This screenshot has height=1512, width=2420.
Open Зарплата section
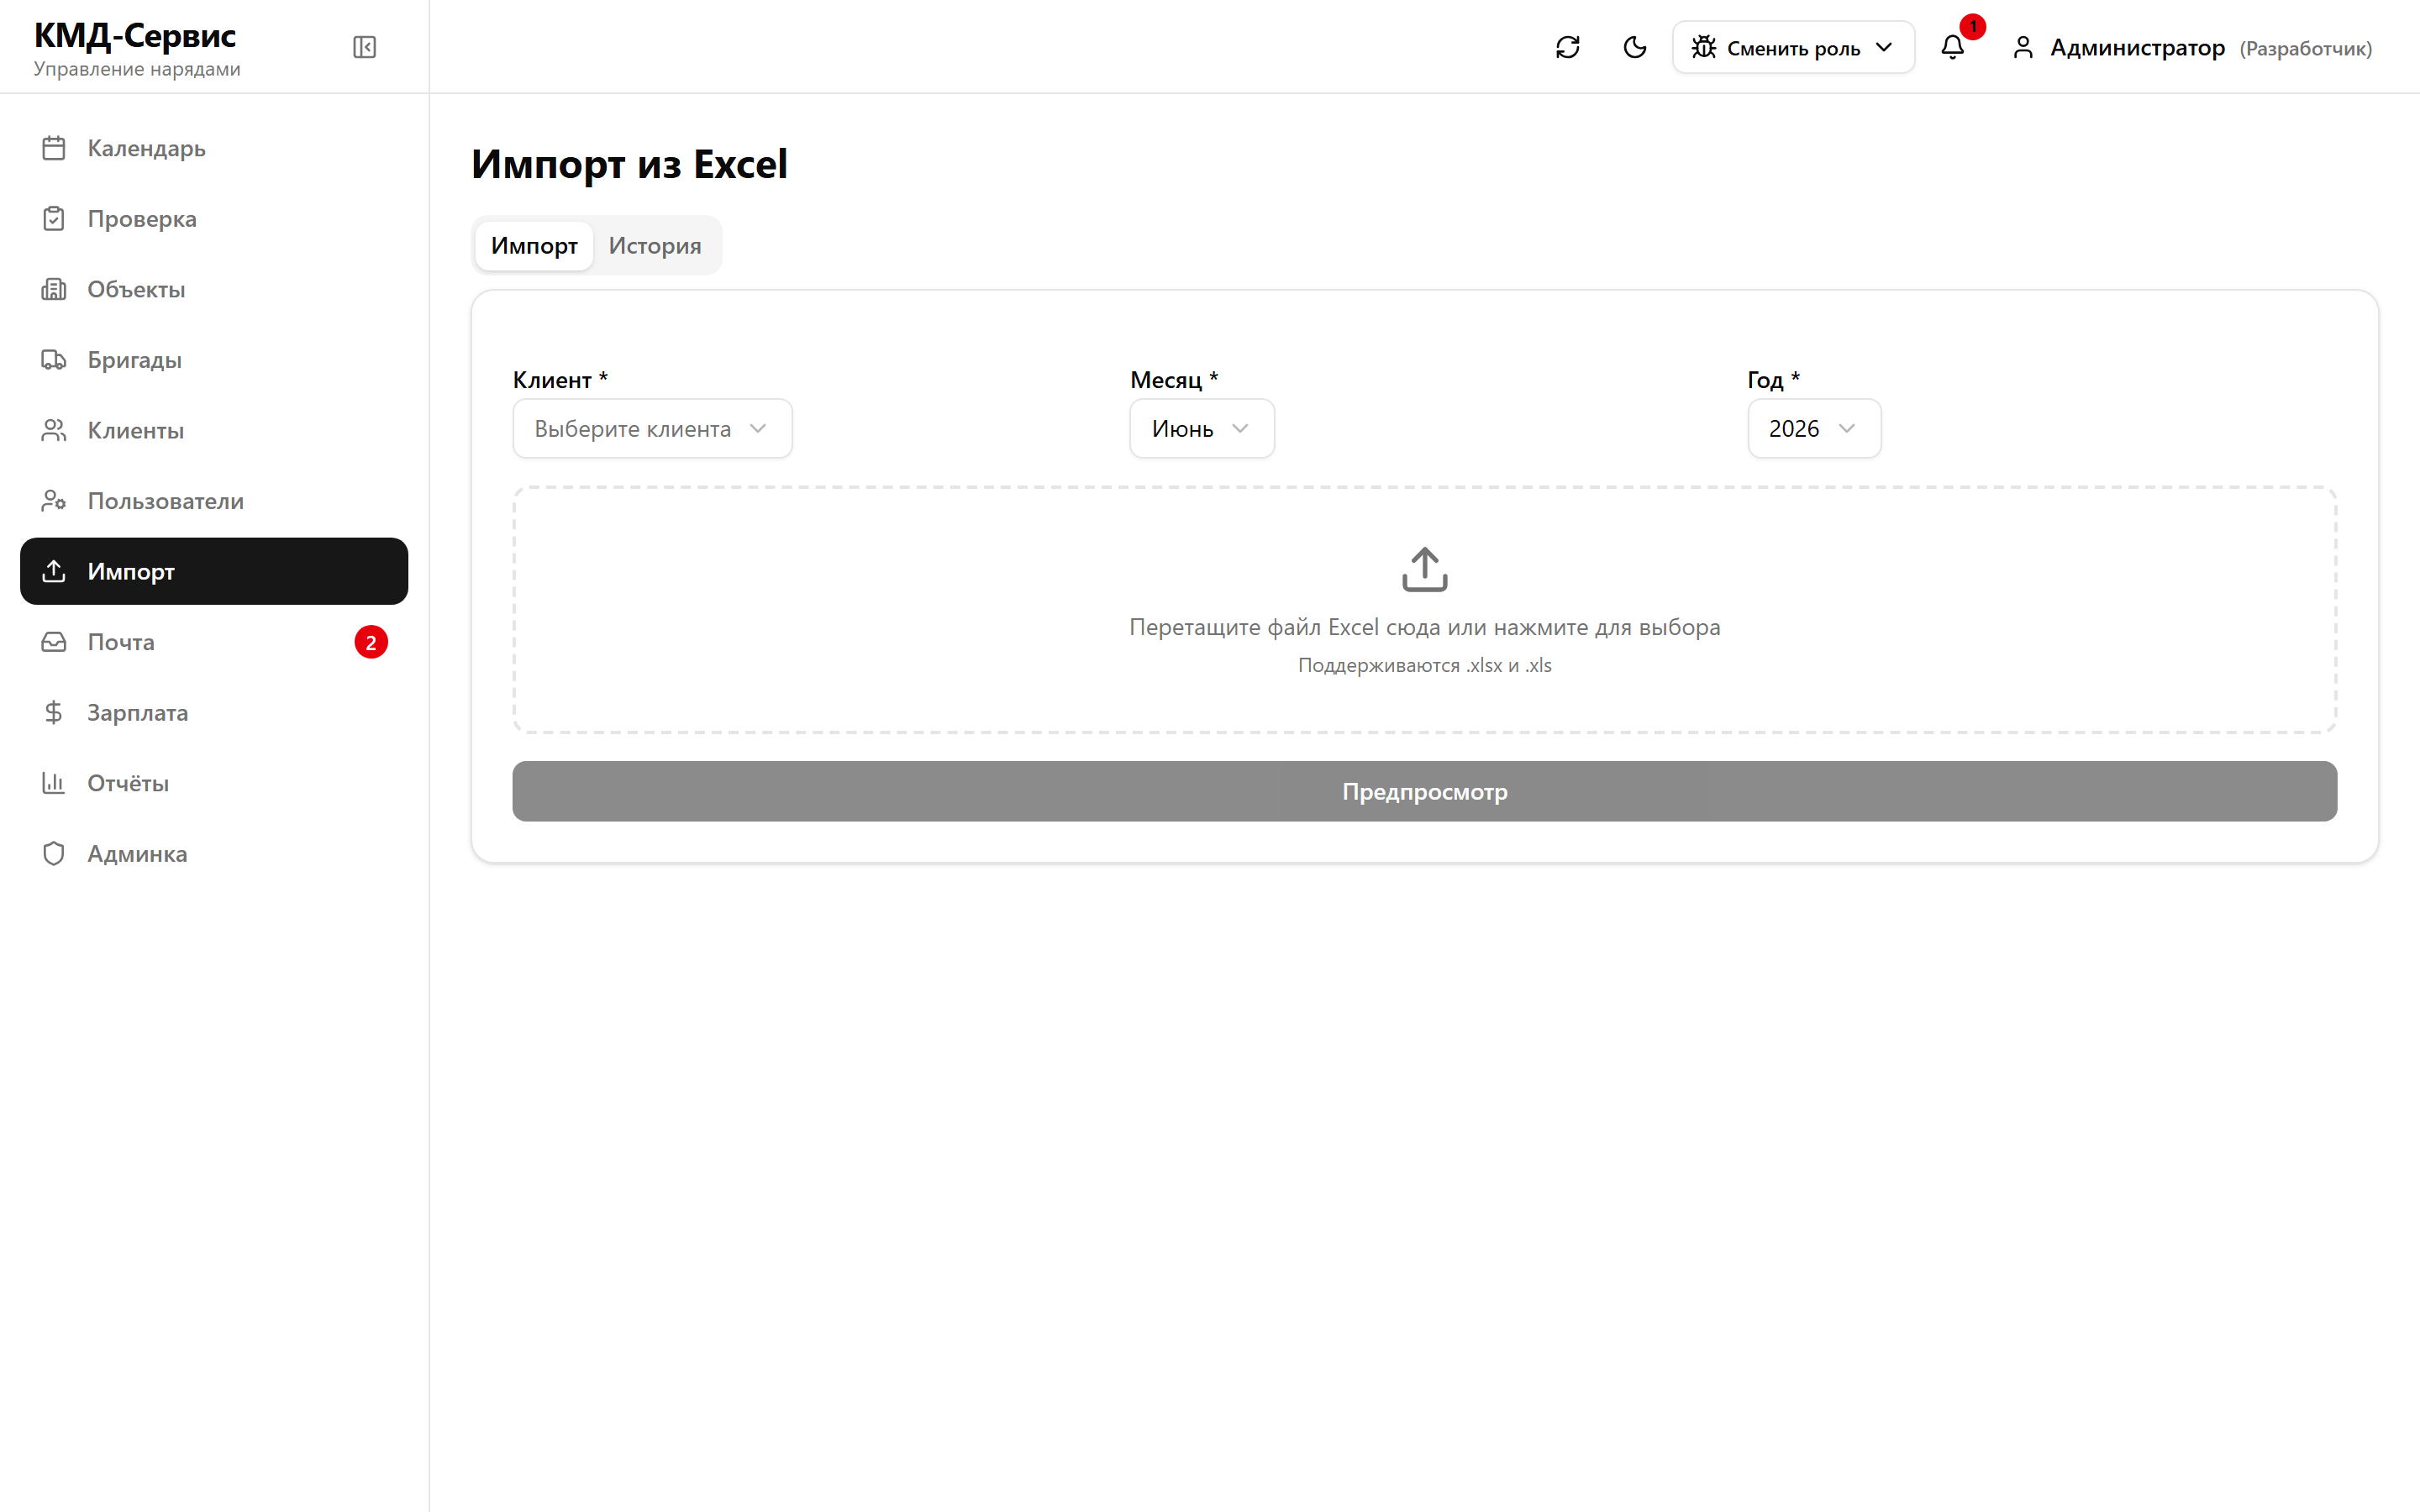[x=214, y=712]
